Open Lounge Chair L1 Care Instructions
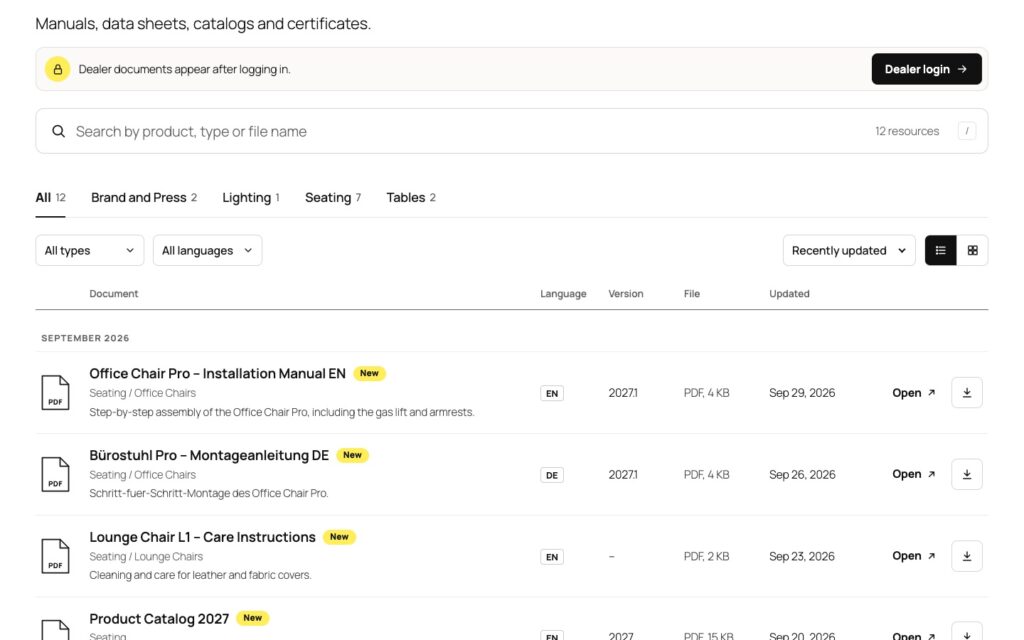The image size is (1024, 640). click(x=914, y=556)
